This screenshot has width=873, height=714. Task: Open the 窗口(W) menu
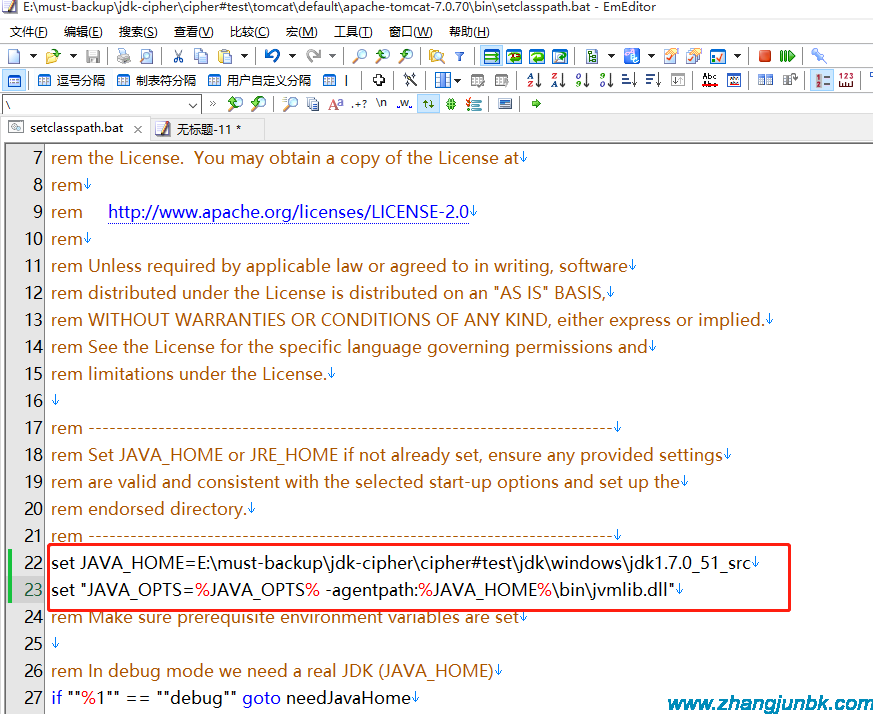pyautogui.click(x=410, y=32)
